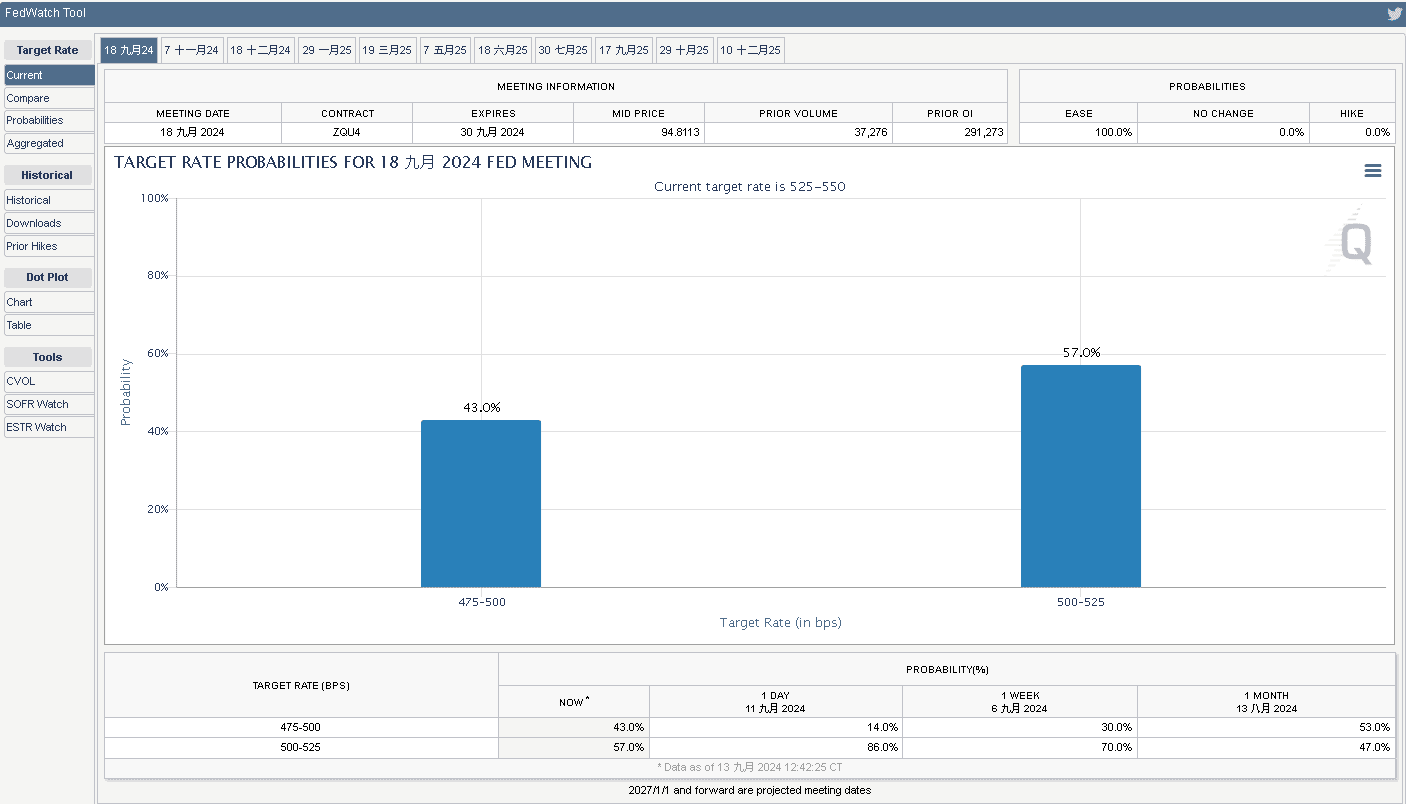
Task: Click the ease probability 100.0%
Action: [1114, 132]
